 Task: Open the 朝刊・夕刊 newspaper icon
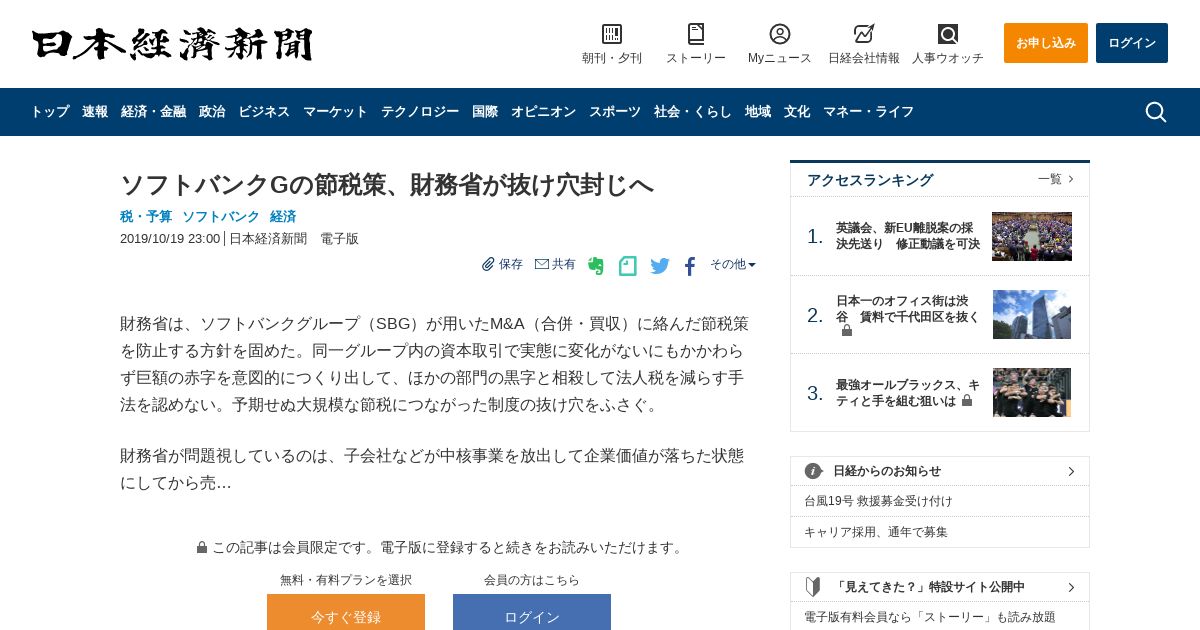tap(612, 34)
